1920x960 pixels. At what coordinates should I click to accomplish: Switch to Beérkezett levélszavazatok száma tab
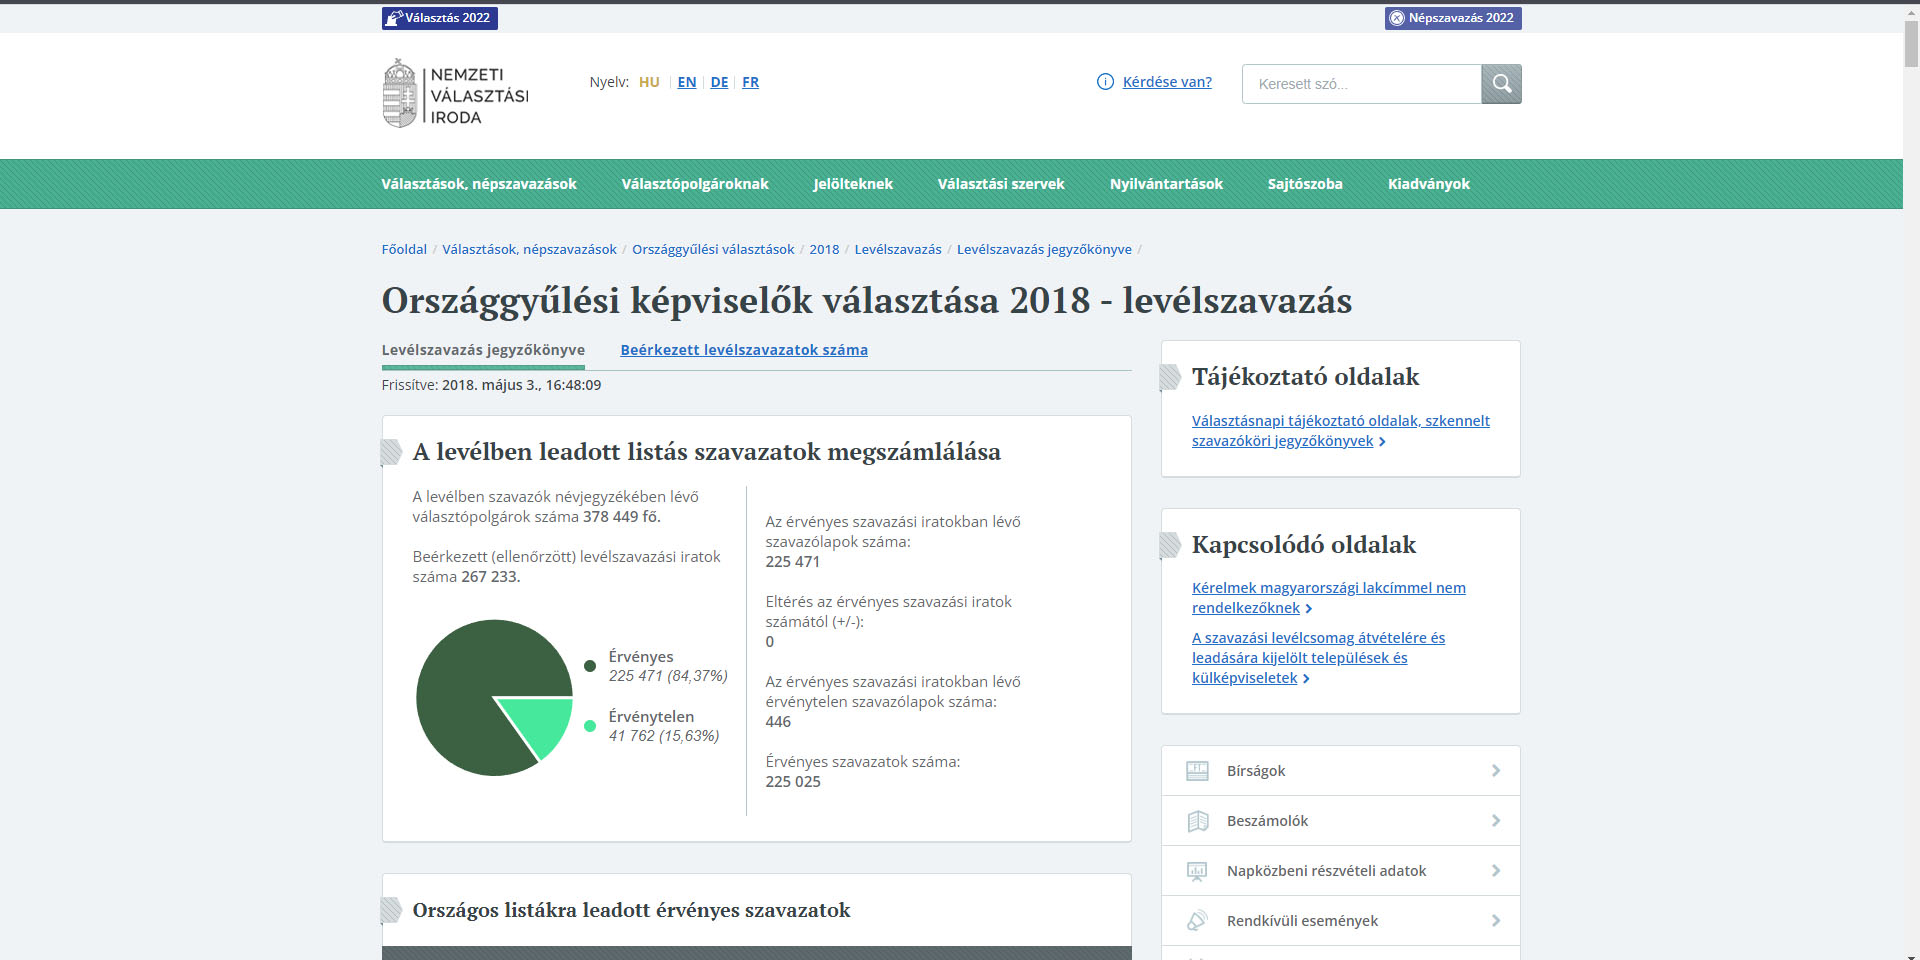point(744,350)
